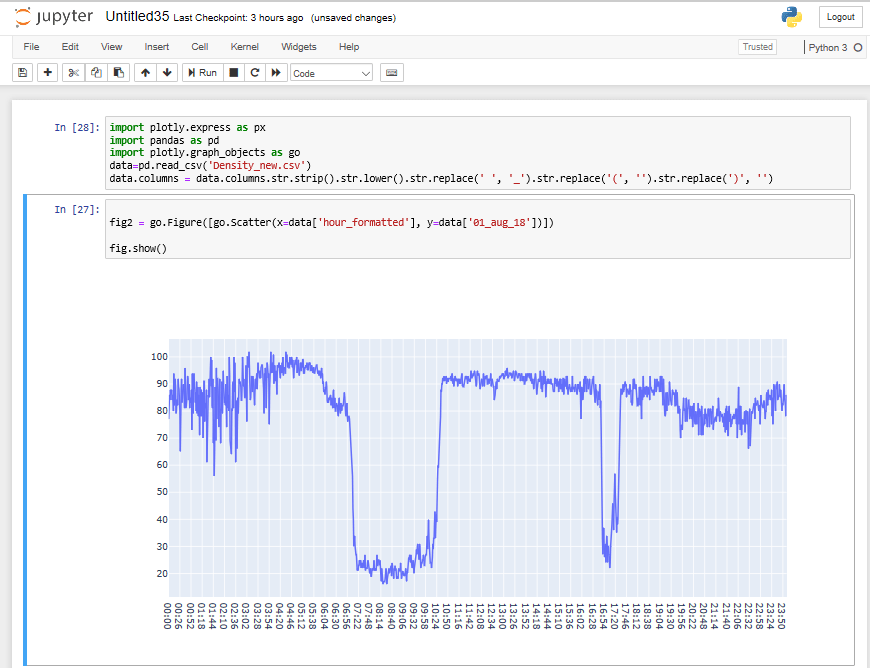Move selected cell down arrow

pos(167,73)
